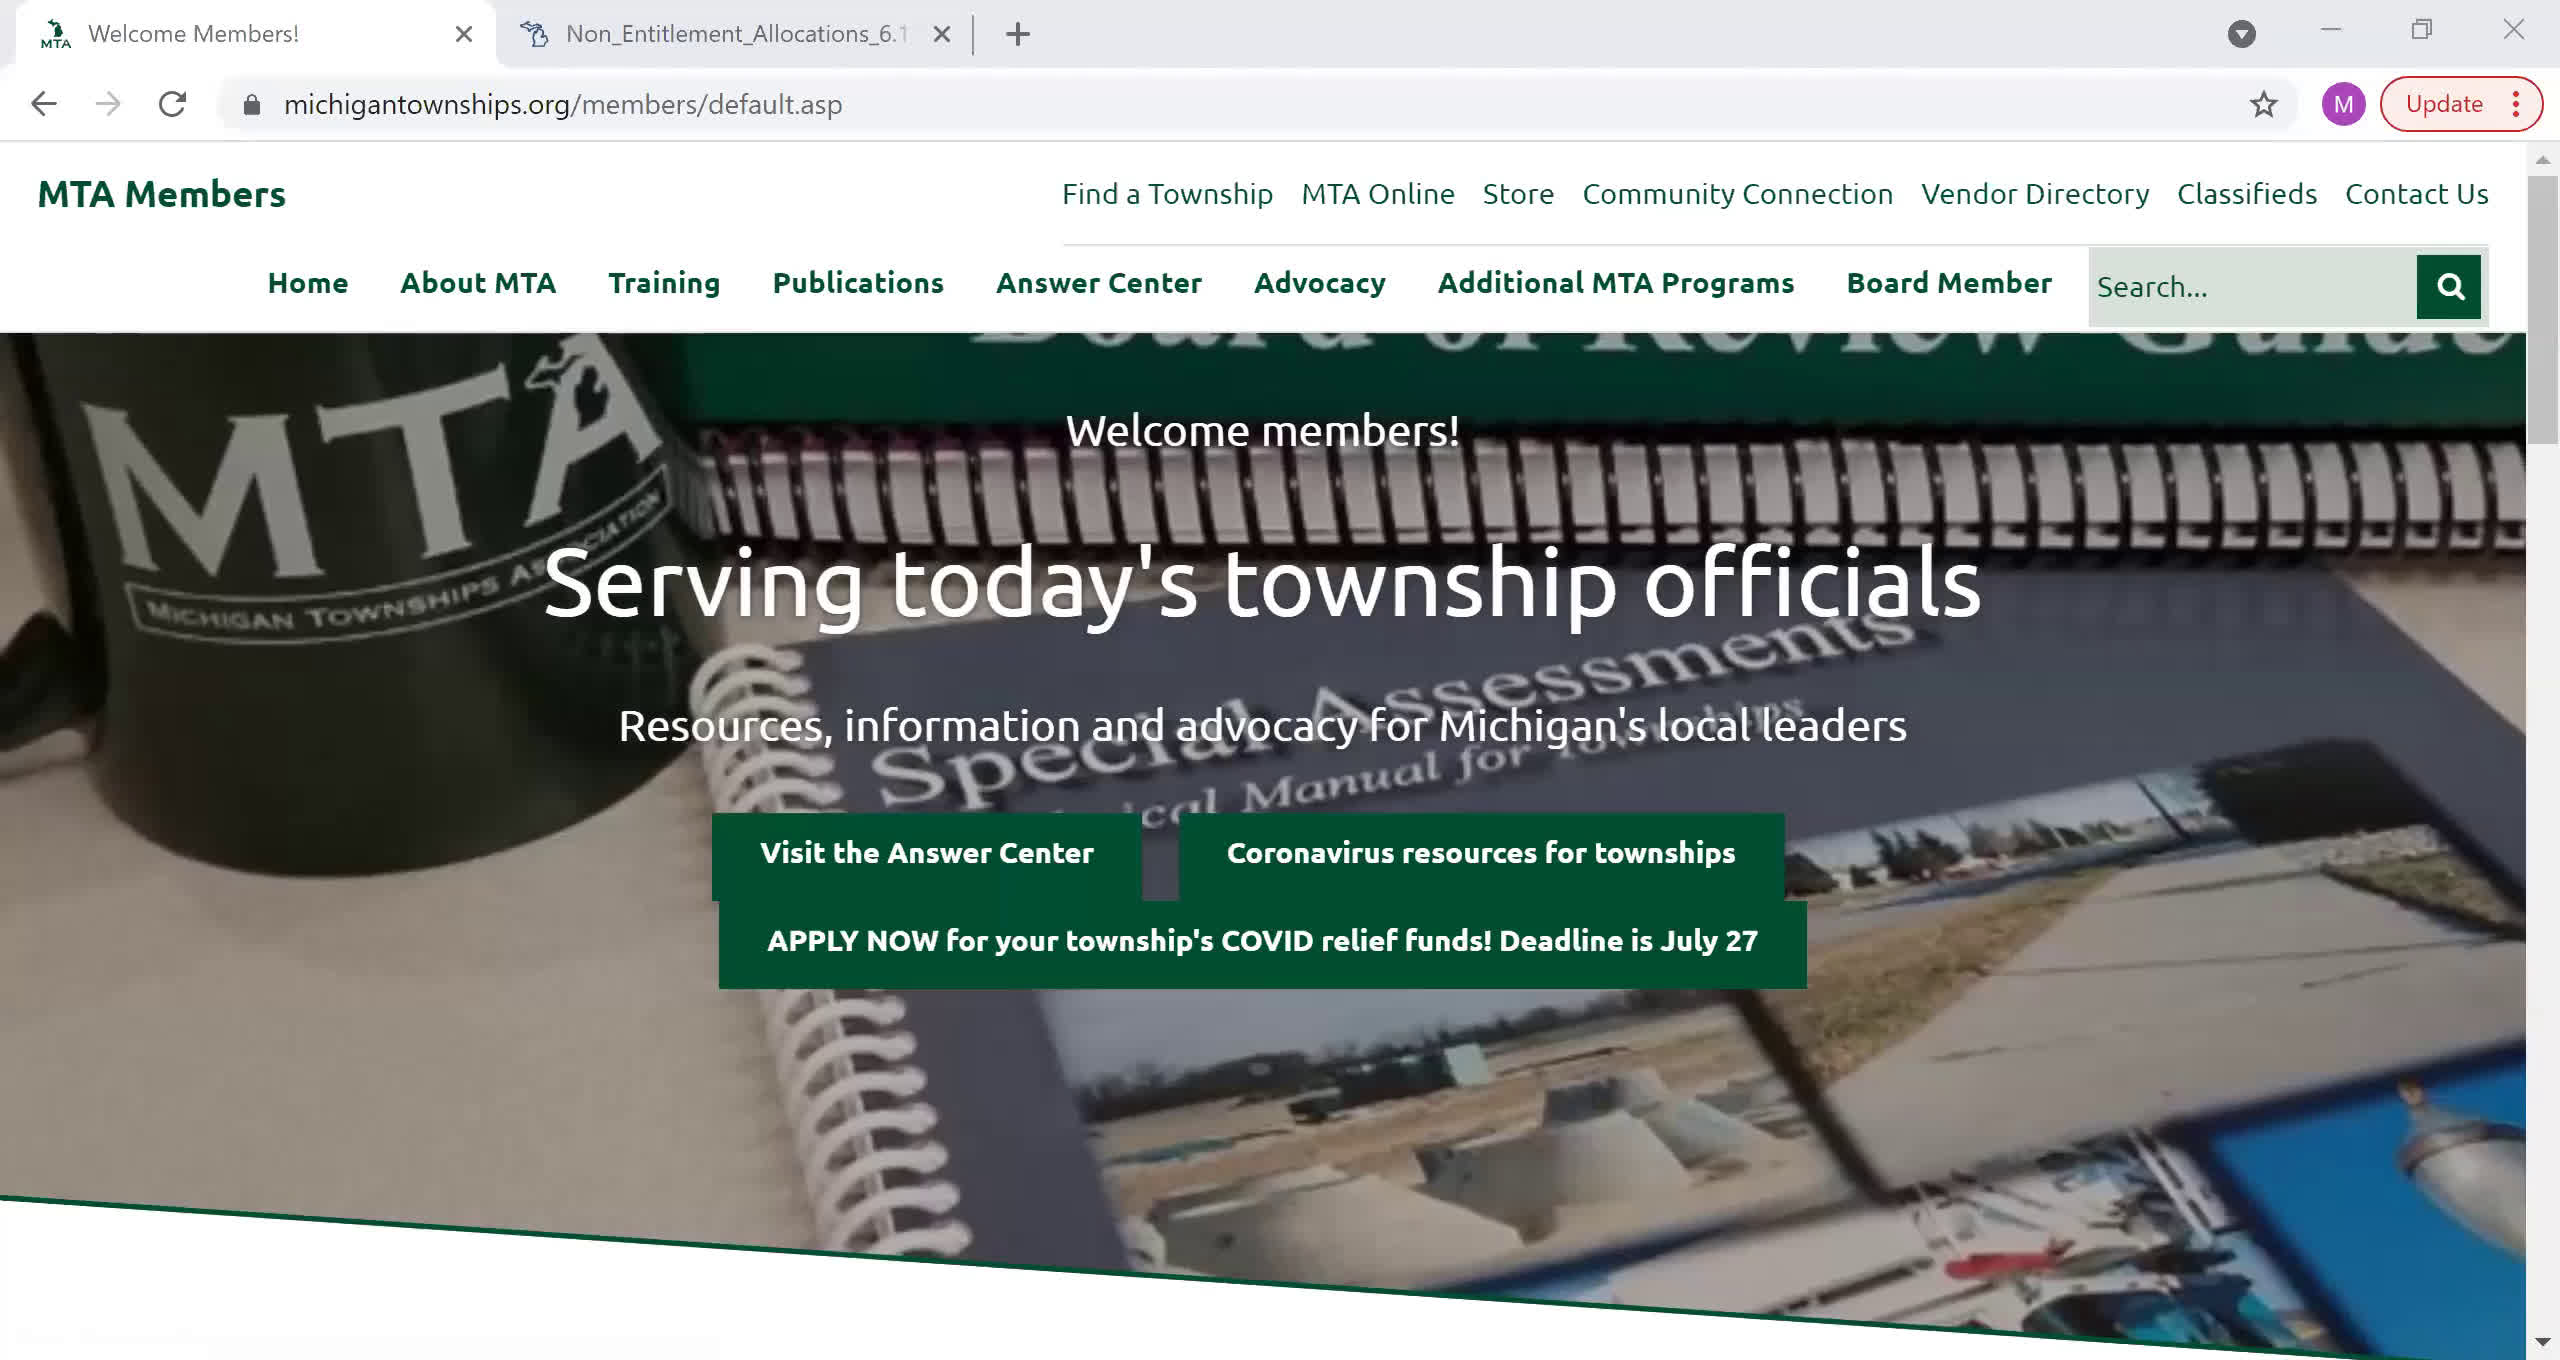
Task: Go back using the browser back arrow
Action: [44, 104]
